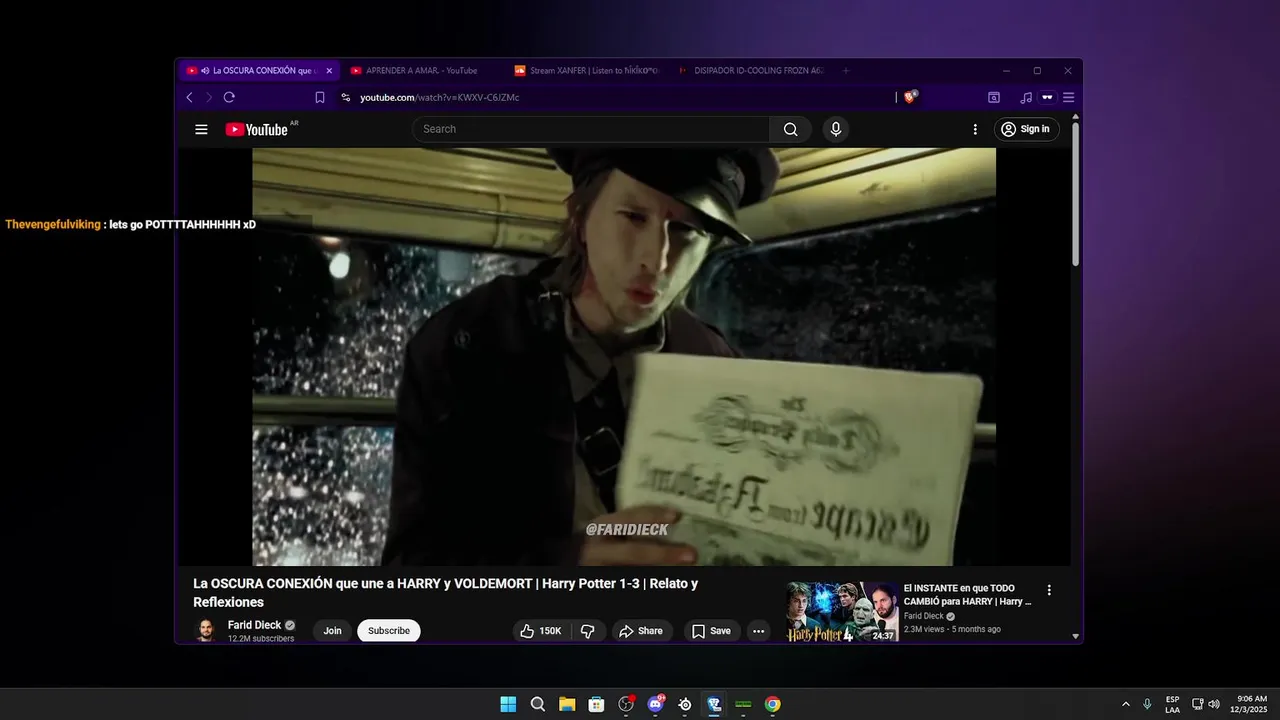Click the YouTube search magnifier button
Image resolution: width=1280 pixels, height=720 pixels.
pyautogui.click(x=790, y=129)
